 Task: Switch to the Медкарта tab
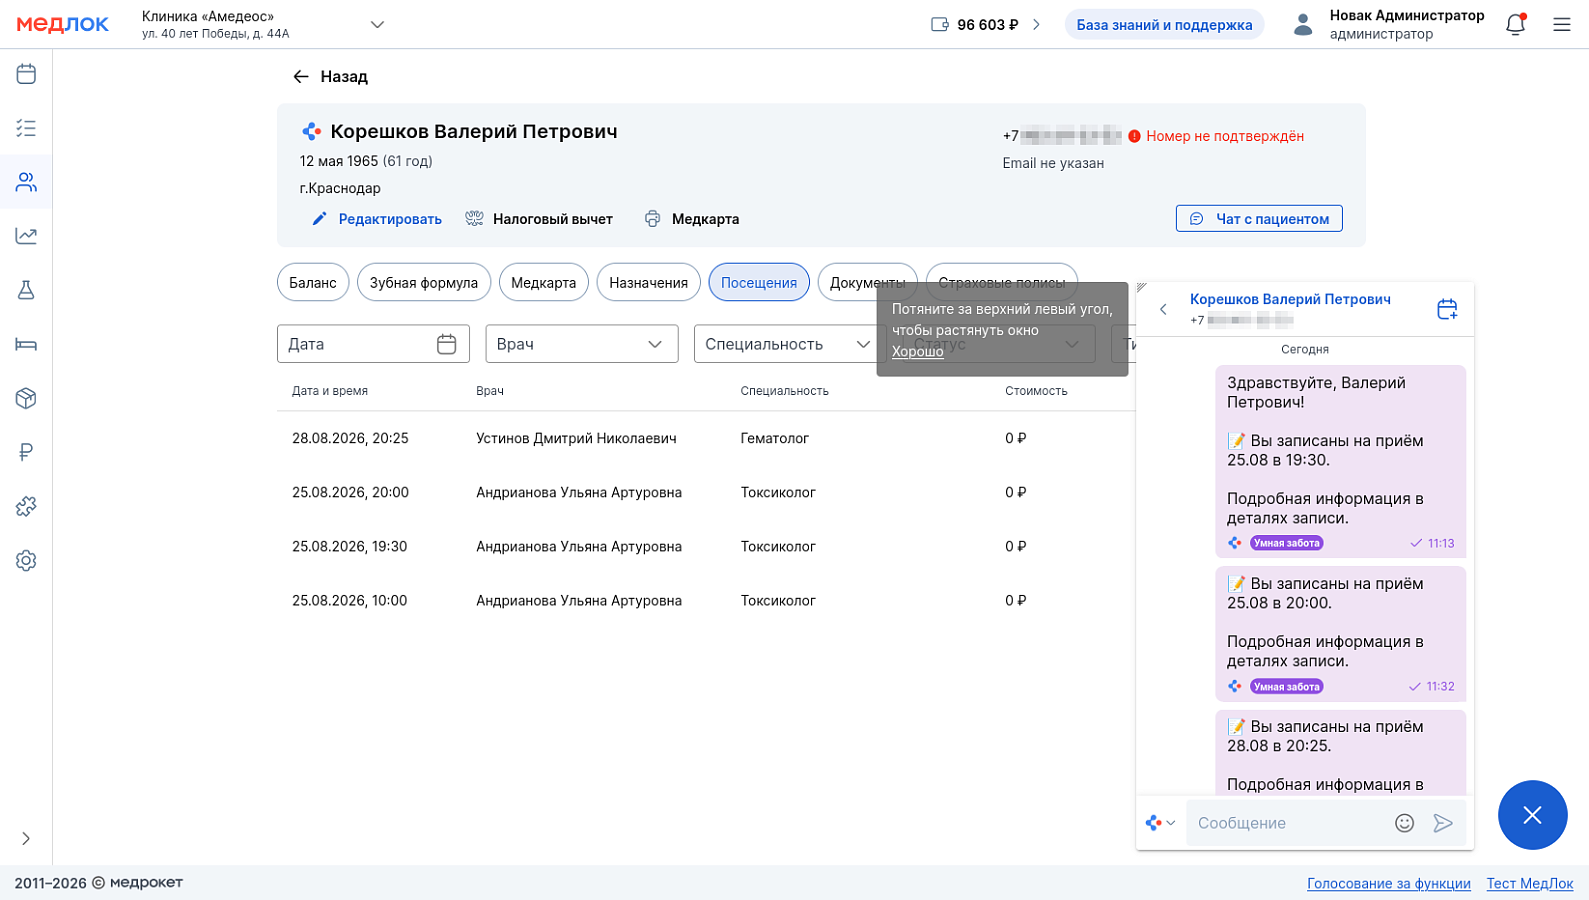point(544,283)
